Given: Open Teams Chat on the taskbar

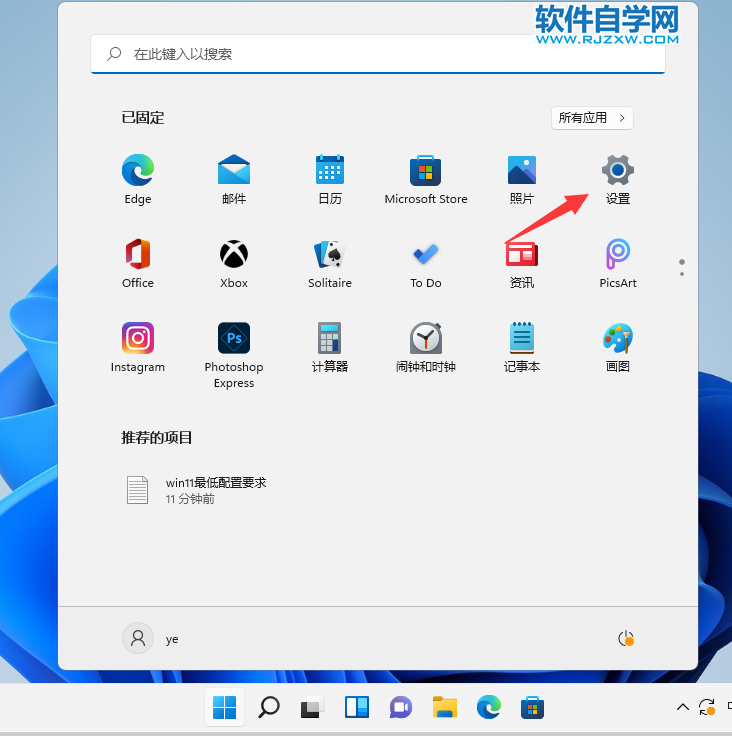Looking at the screenshot, I should (401, 707).
